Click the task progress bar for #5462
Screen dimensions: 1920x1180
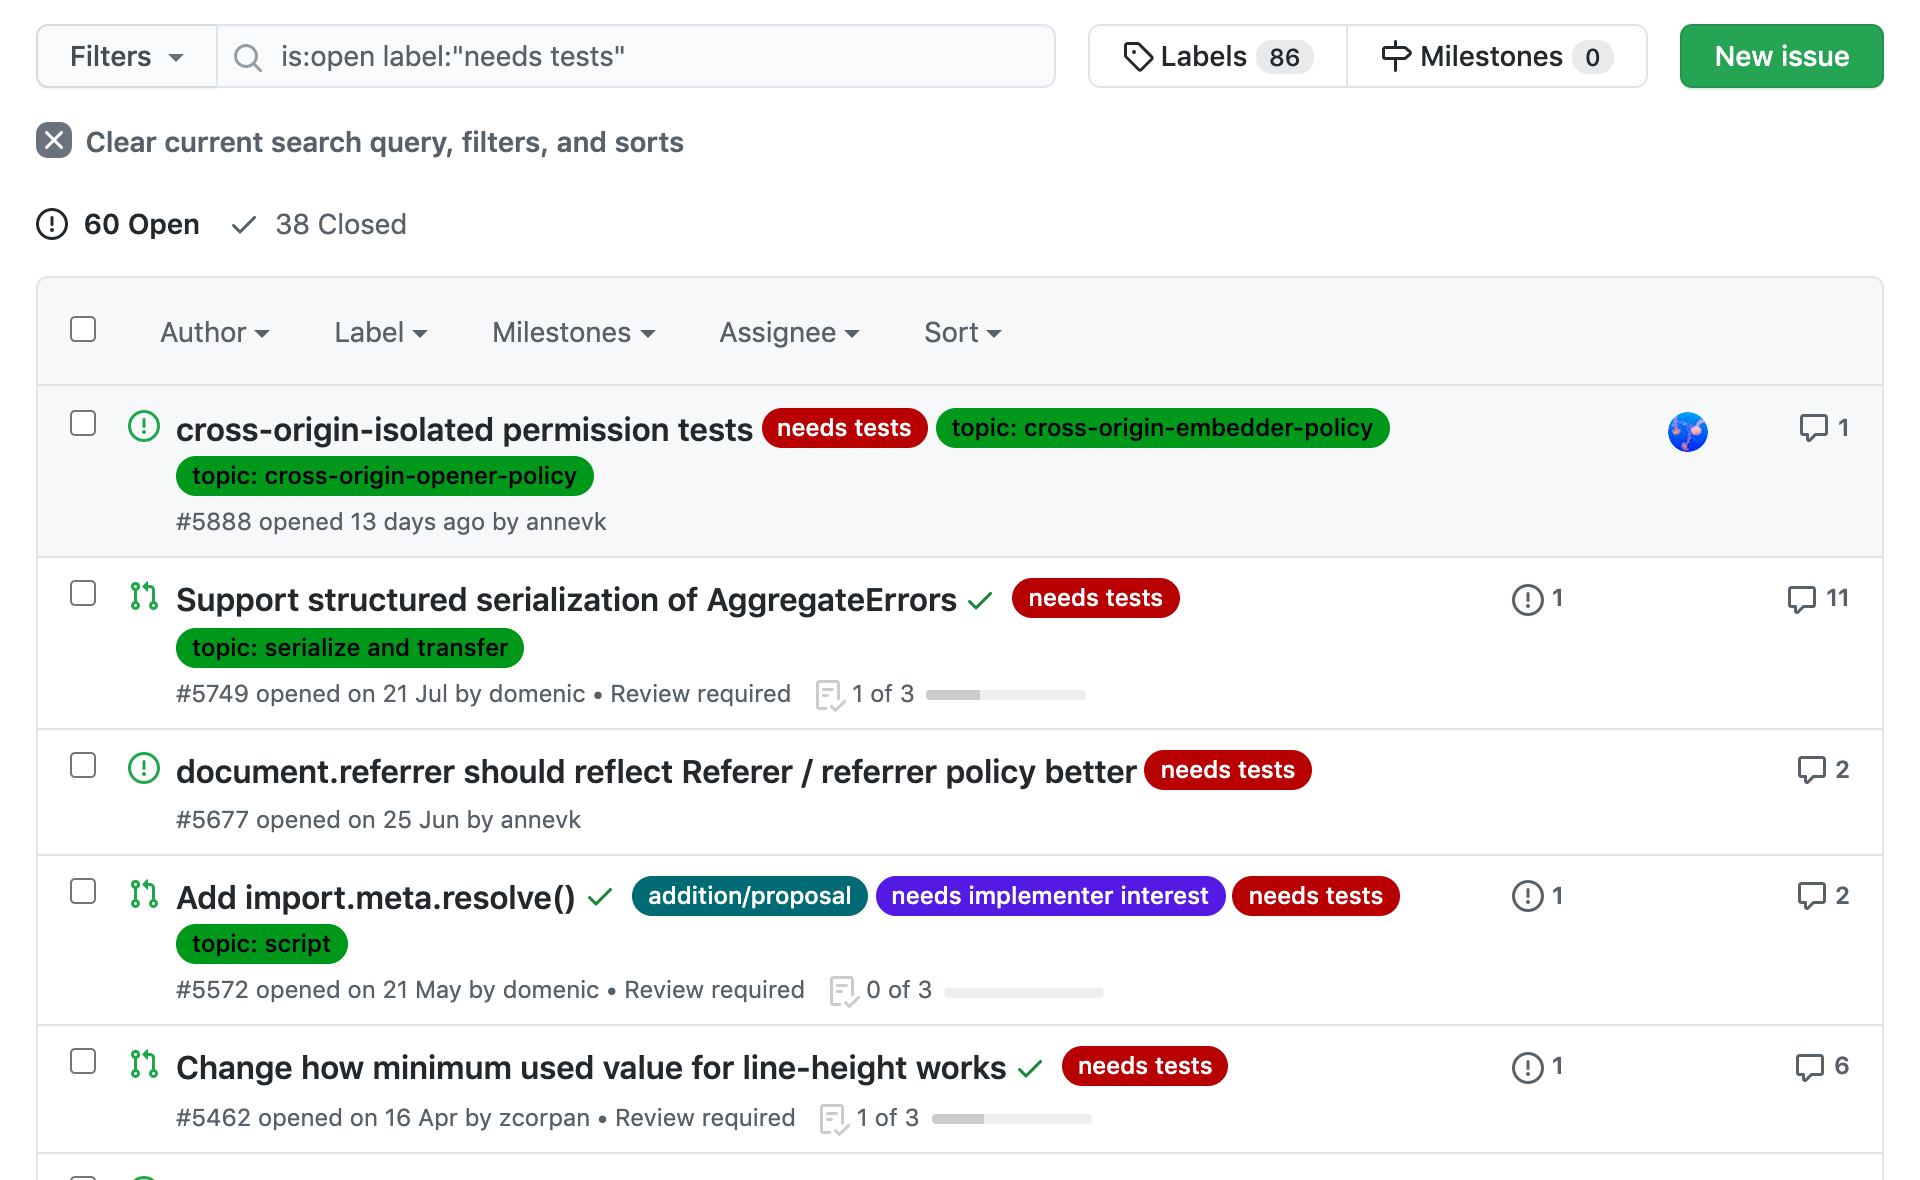[1011, 1119]
